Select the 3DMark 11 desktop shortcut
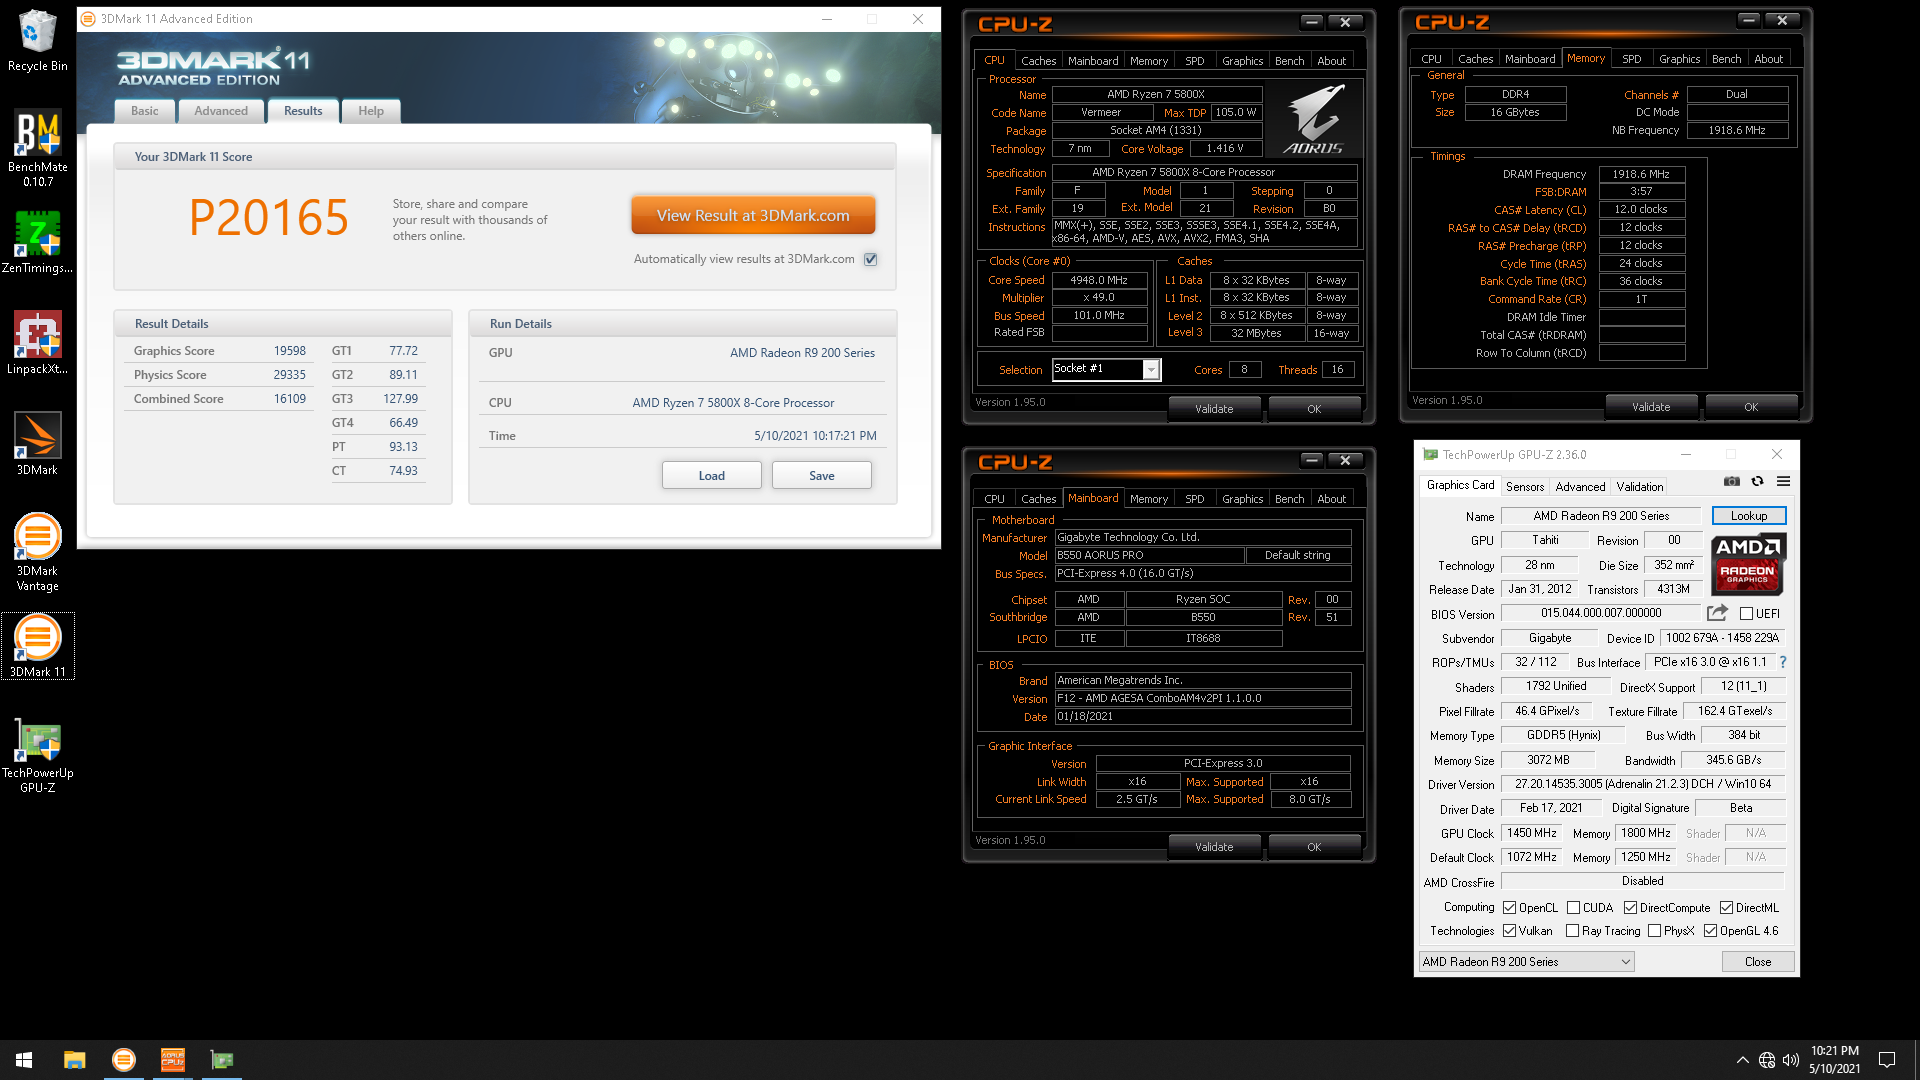Screen dimensions: 1920x1080 pyautogui.click(x=37, y=646)
